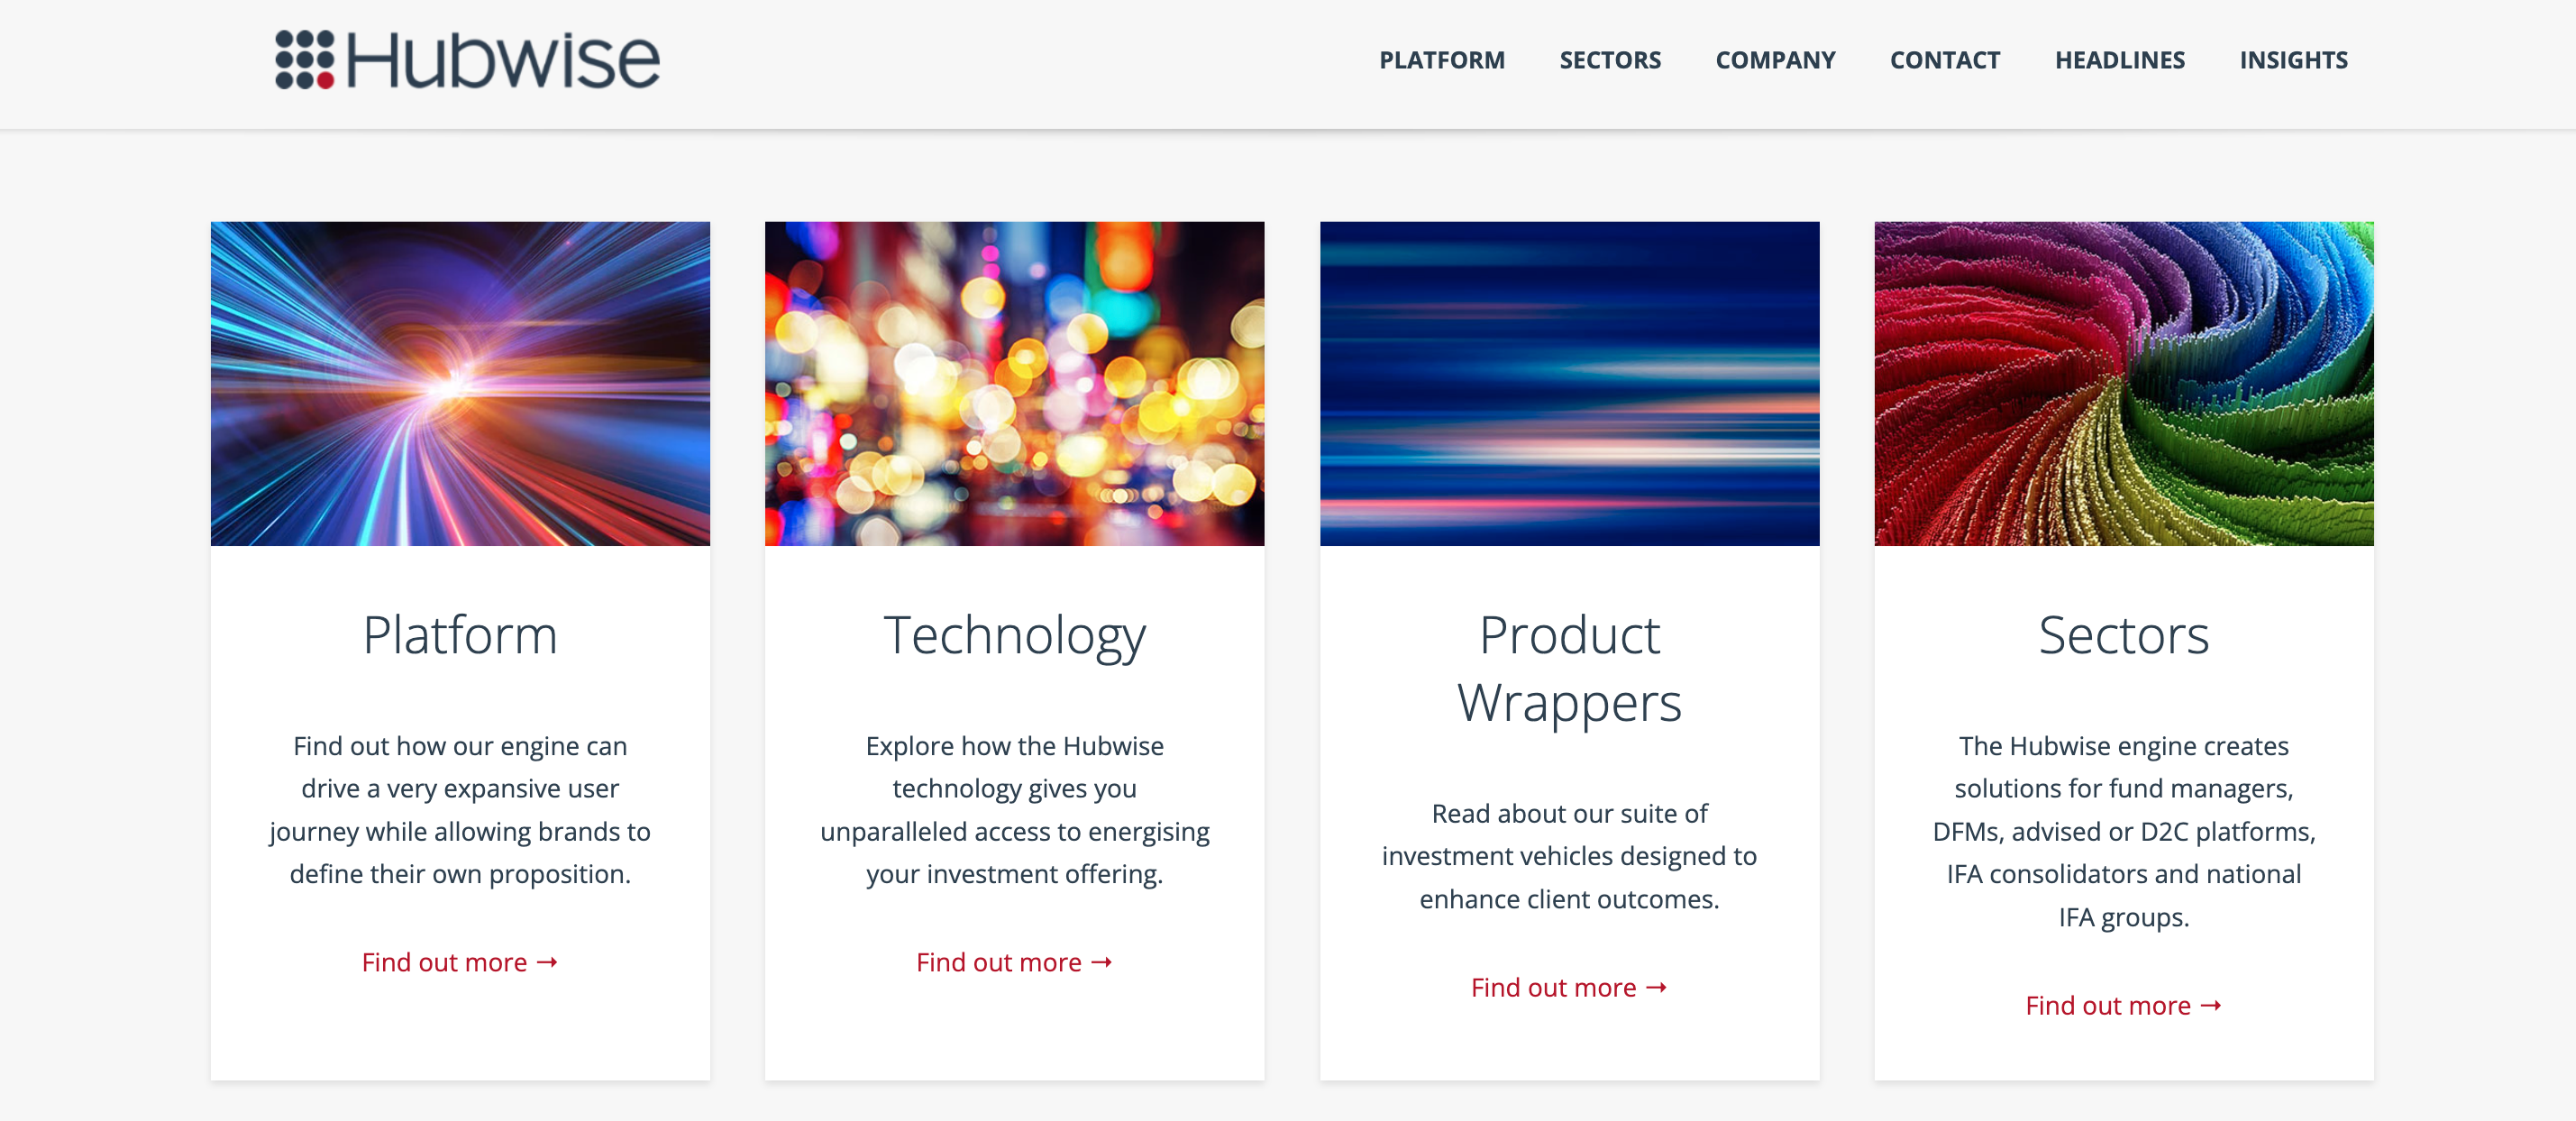
Task: Click the arrow after Sectors' Find out more
Action: pyautogui.click(x=2211, y=1005)
